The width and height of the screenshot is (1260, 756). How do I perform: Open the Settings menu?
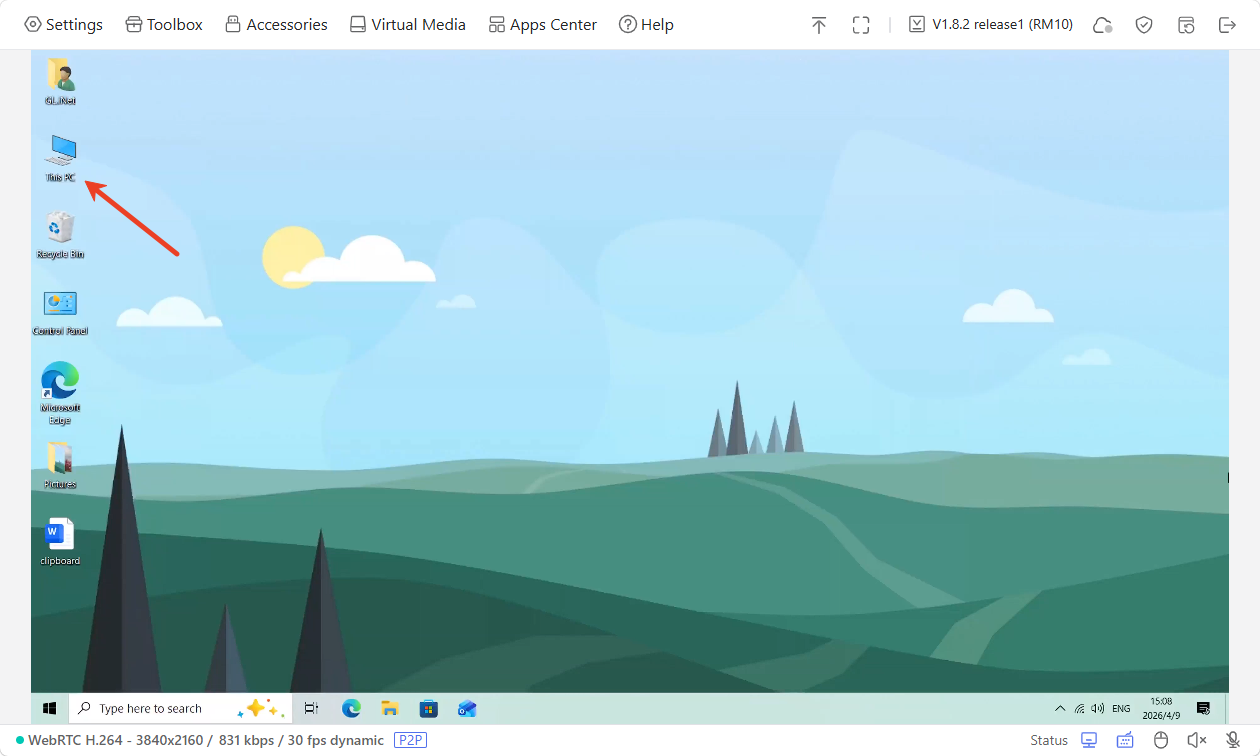click(x=63, y=25)
